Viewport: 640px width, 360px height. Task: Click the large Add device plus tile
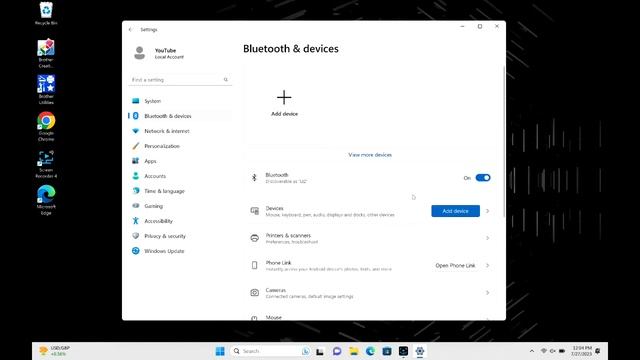tap(284, 104)
